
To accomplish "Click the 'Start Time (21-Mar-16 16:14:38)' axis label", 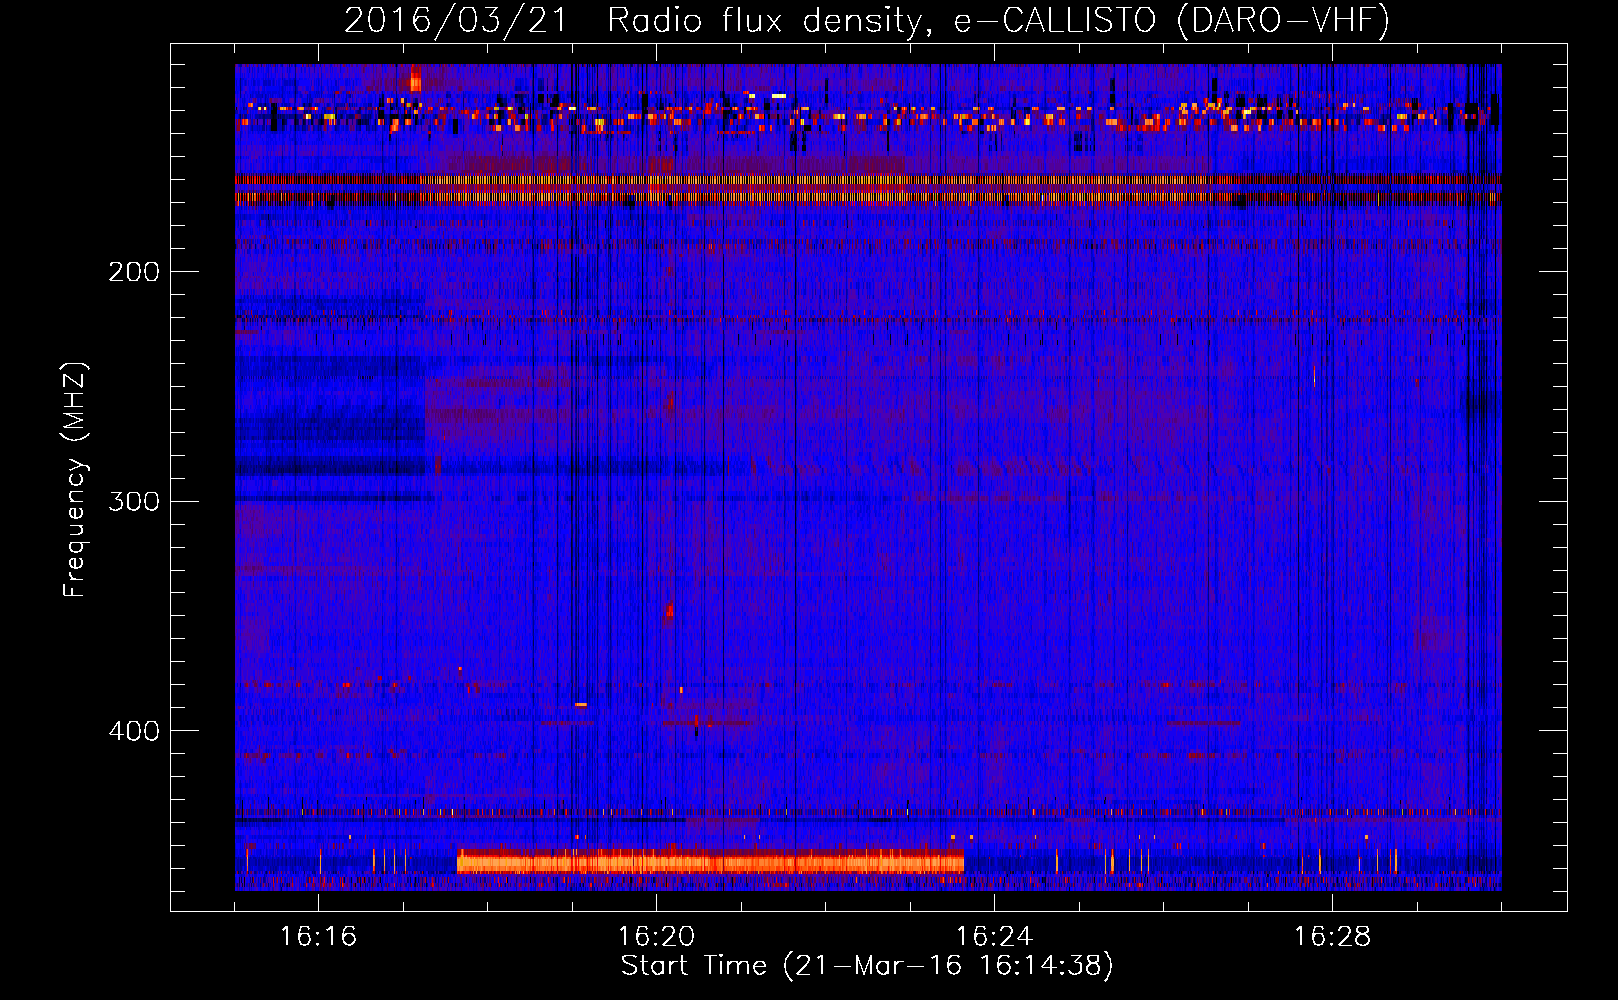I will click(866, 966).
